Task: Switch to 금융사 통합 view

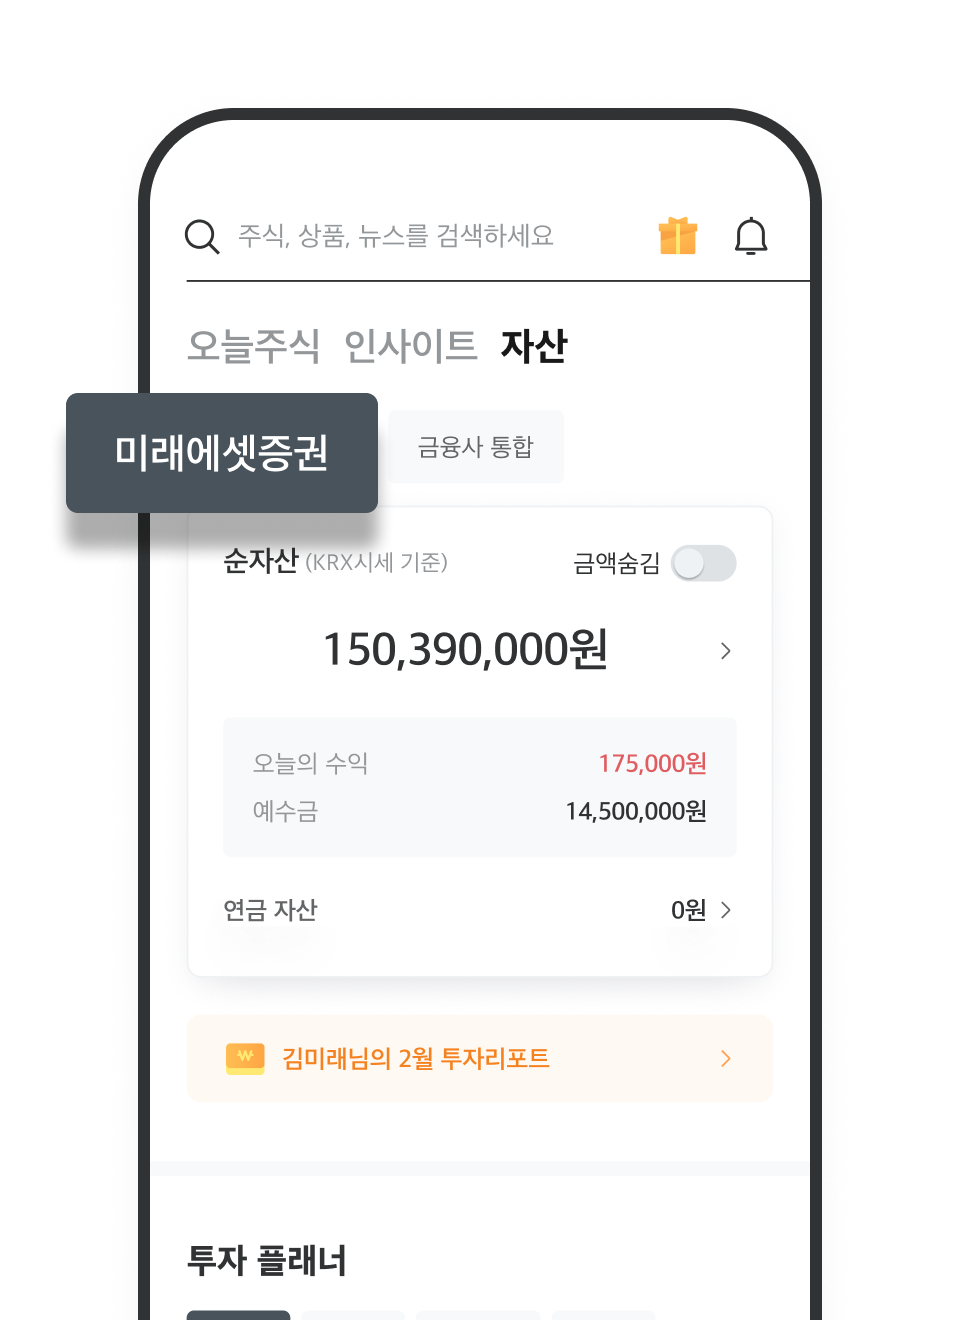Action: (476, 447)
